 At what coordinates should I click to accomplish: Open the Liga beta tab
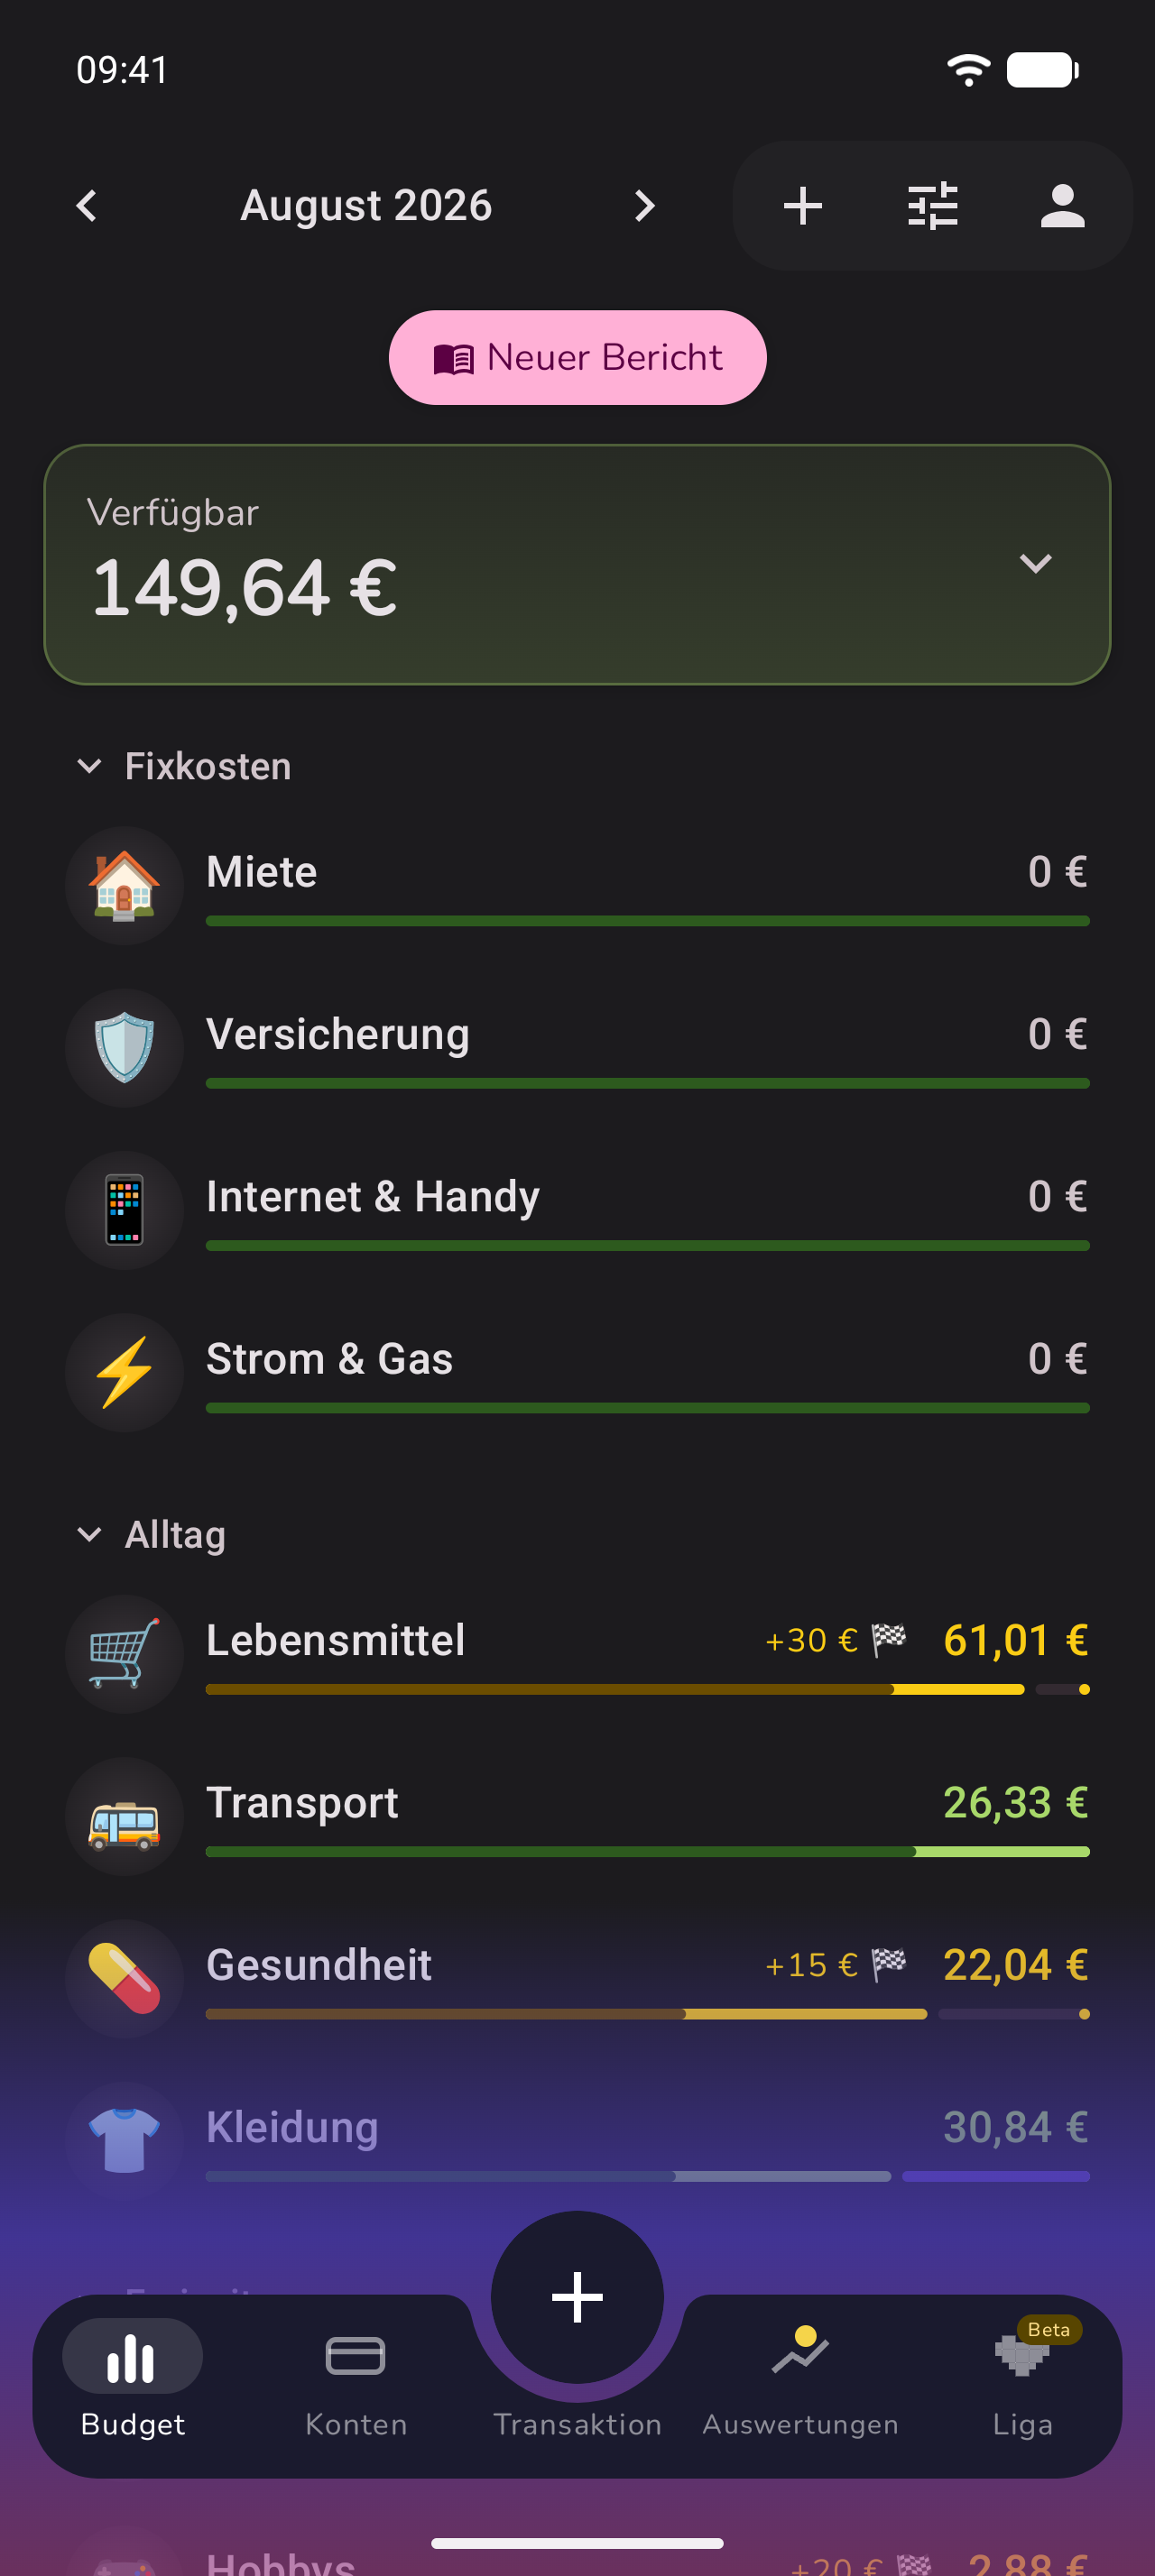click(1023, 2384)
